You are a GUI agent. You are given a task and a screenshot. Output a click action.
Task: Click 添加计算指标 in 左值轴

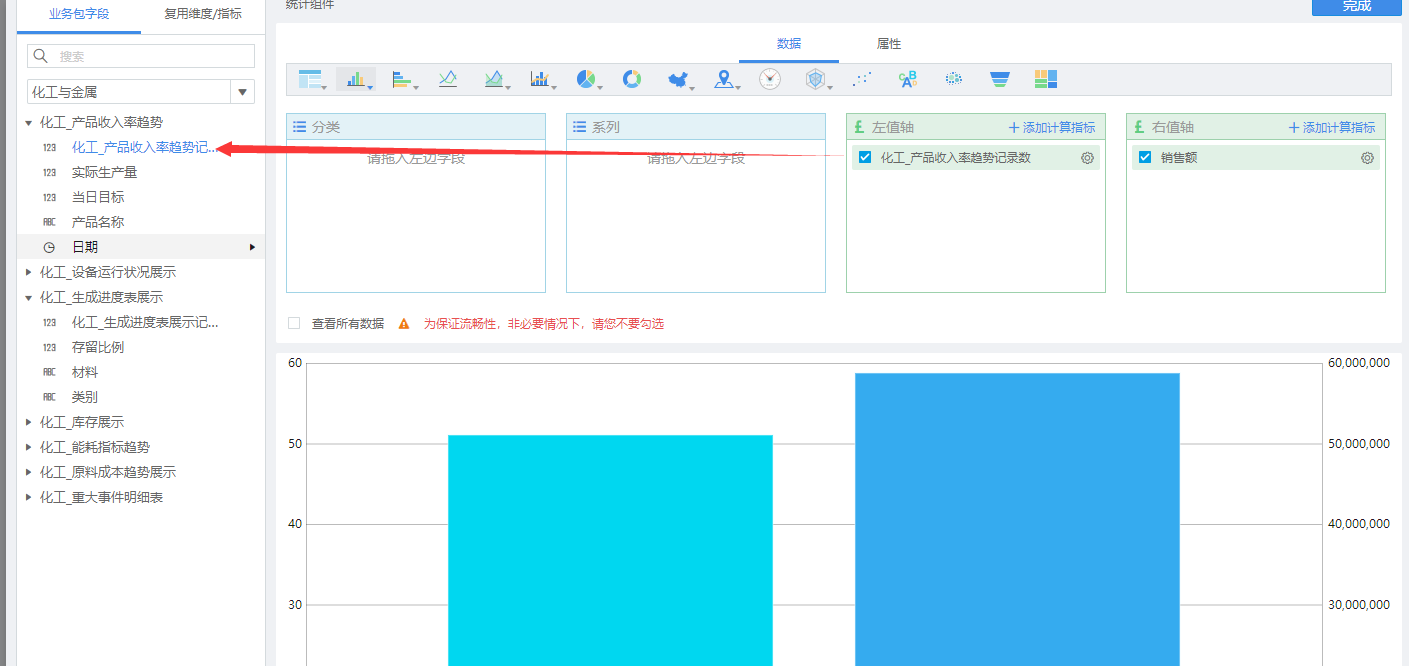(1052, 127)
